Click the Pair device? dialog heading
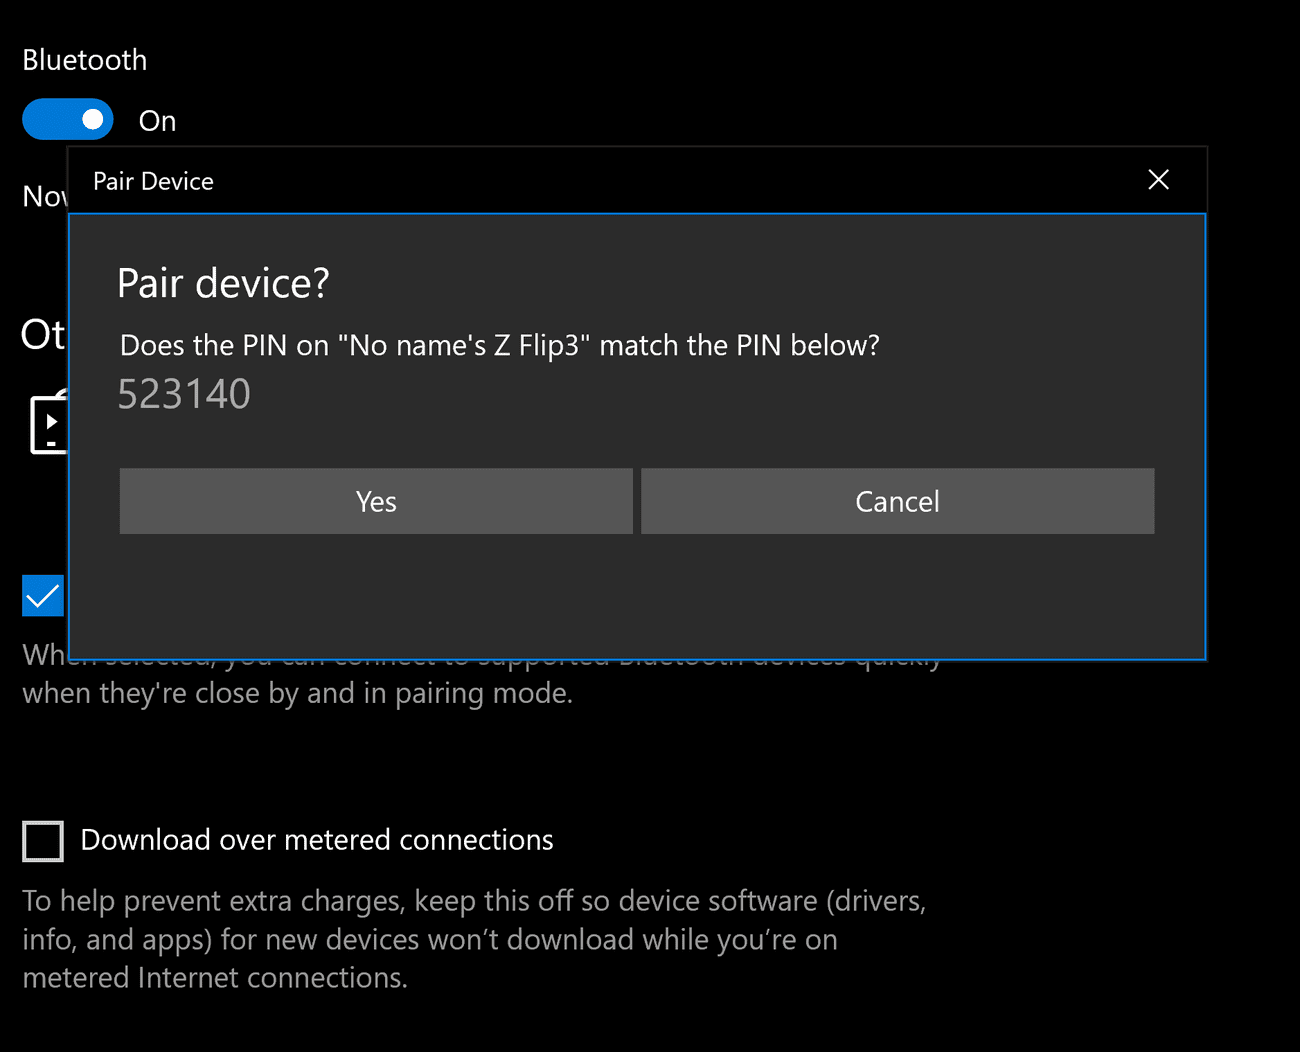 222,283
